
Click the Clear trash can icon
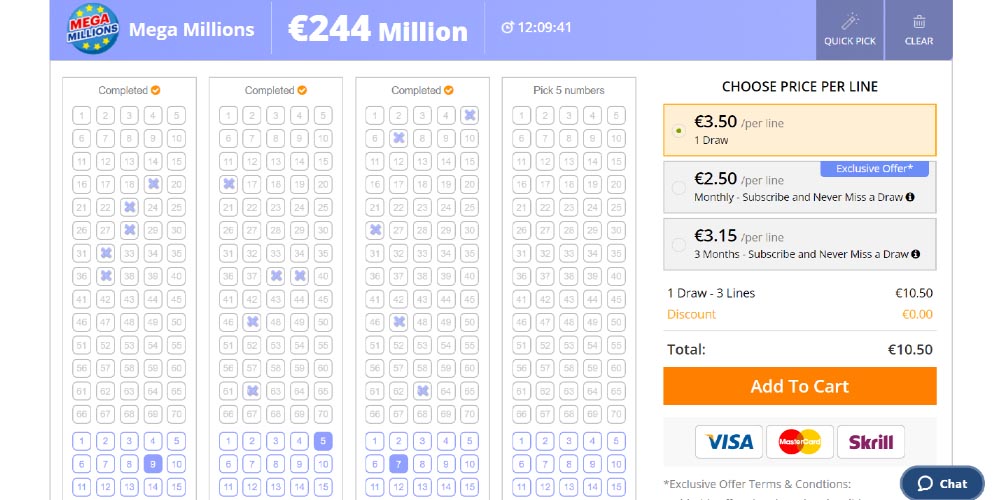coord(918,22)
